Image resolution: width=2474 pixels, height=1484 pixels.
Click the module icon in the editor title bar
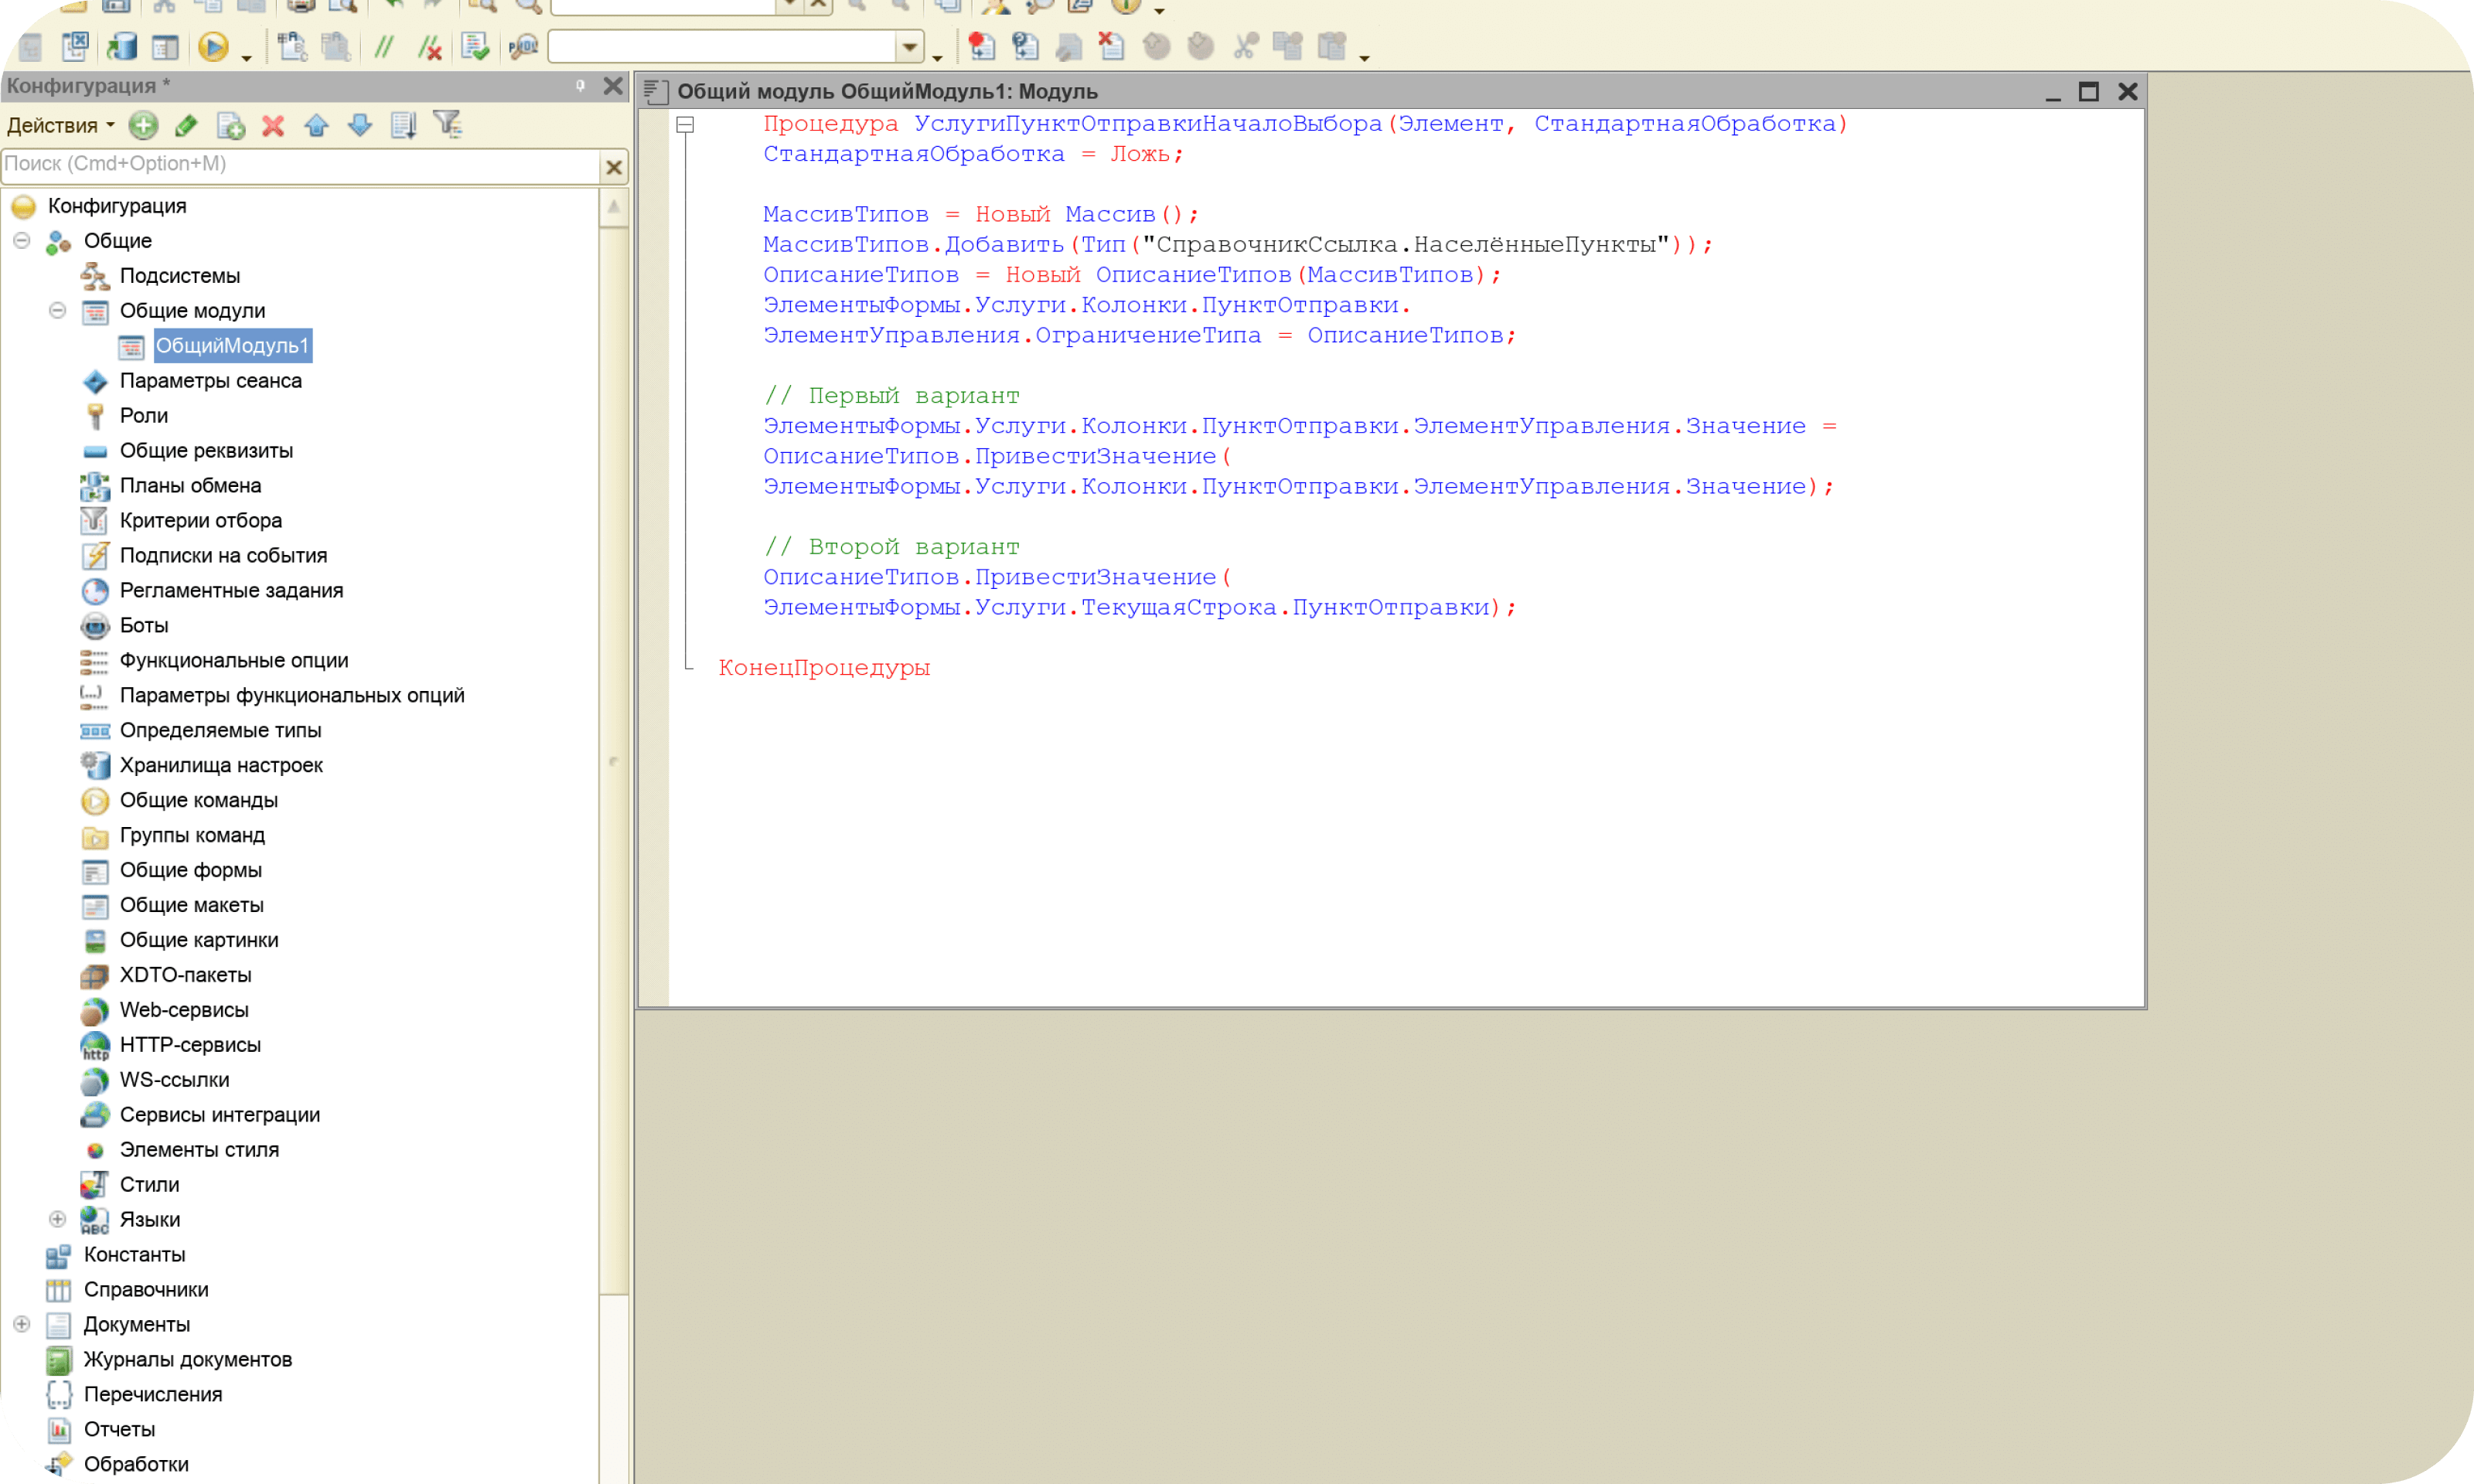(x=656, y=92)
